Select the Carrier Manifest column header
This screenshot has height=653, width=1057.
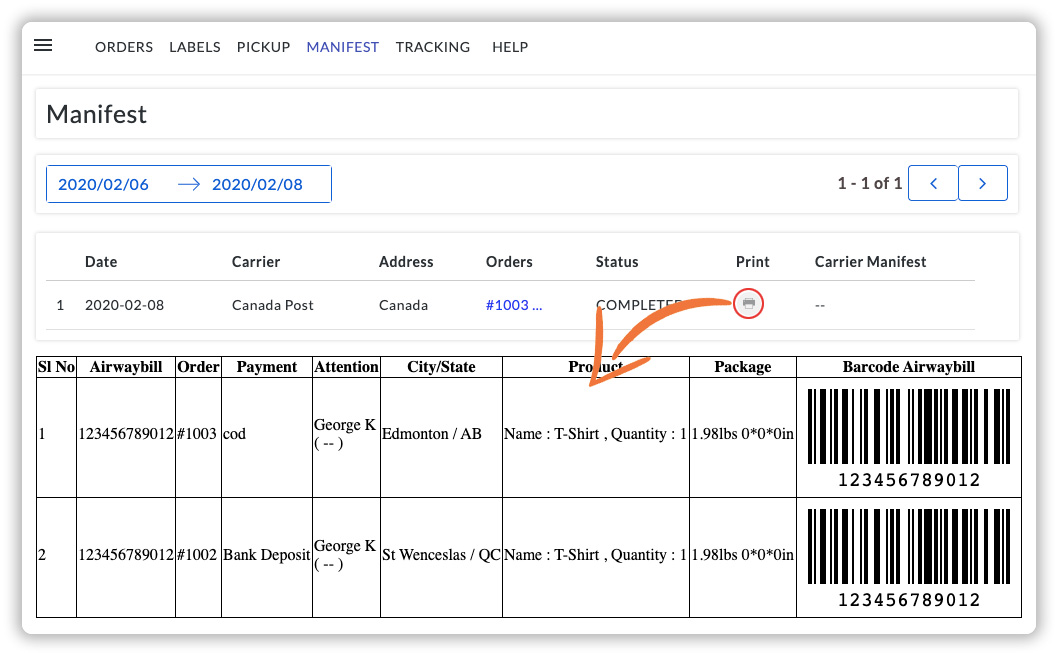pyautogui.click(x=870, y=262)
